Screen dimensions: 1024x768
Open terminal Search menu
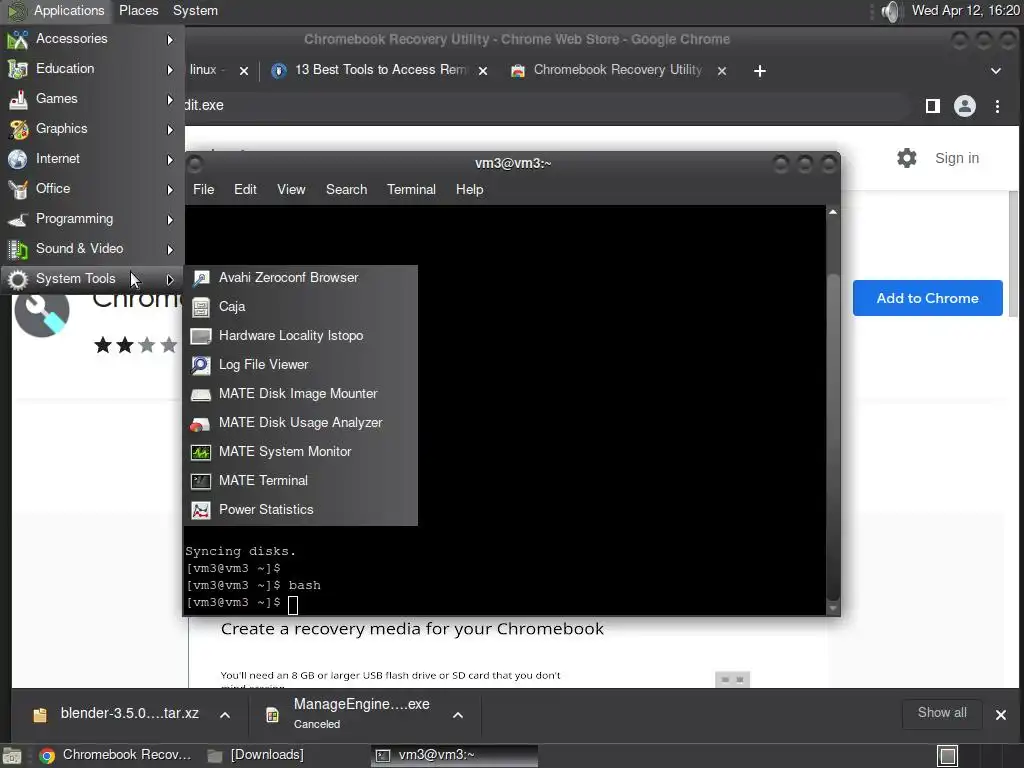click(346, 189)
